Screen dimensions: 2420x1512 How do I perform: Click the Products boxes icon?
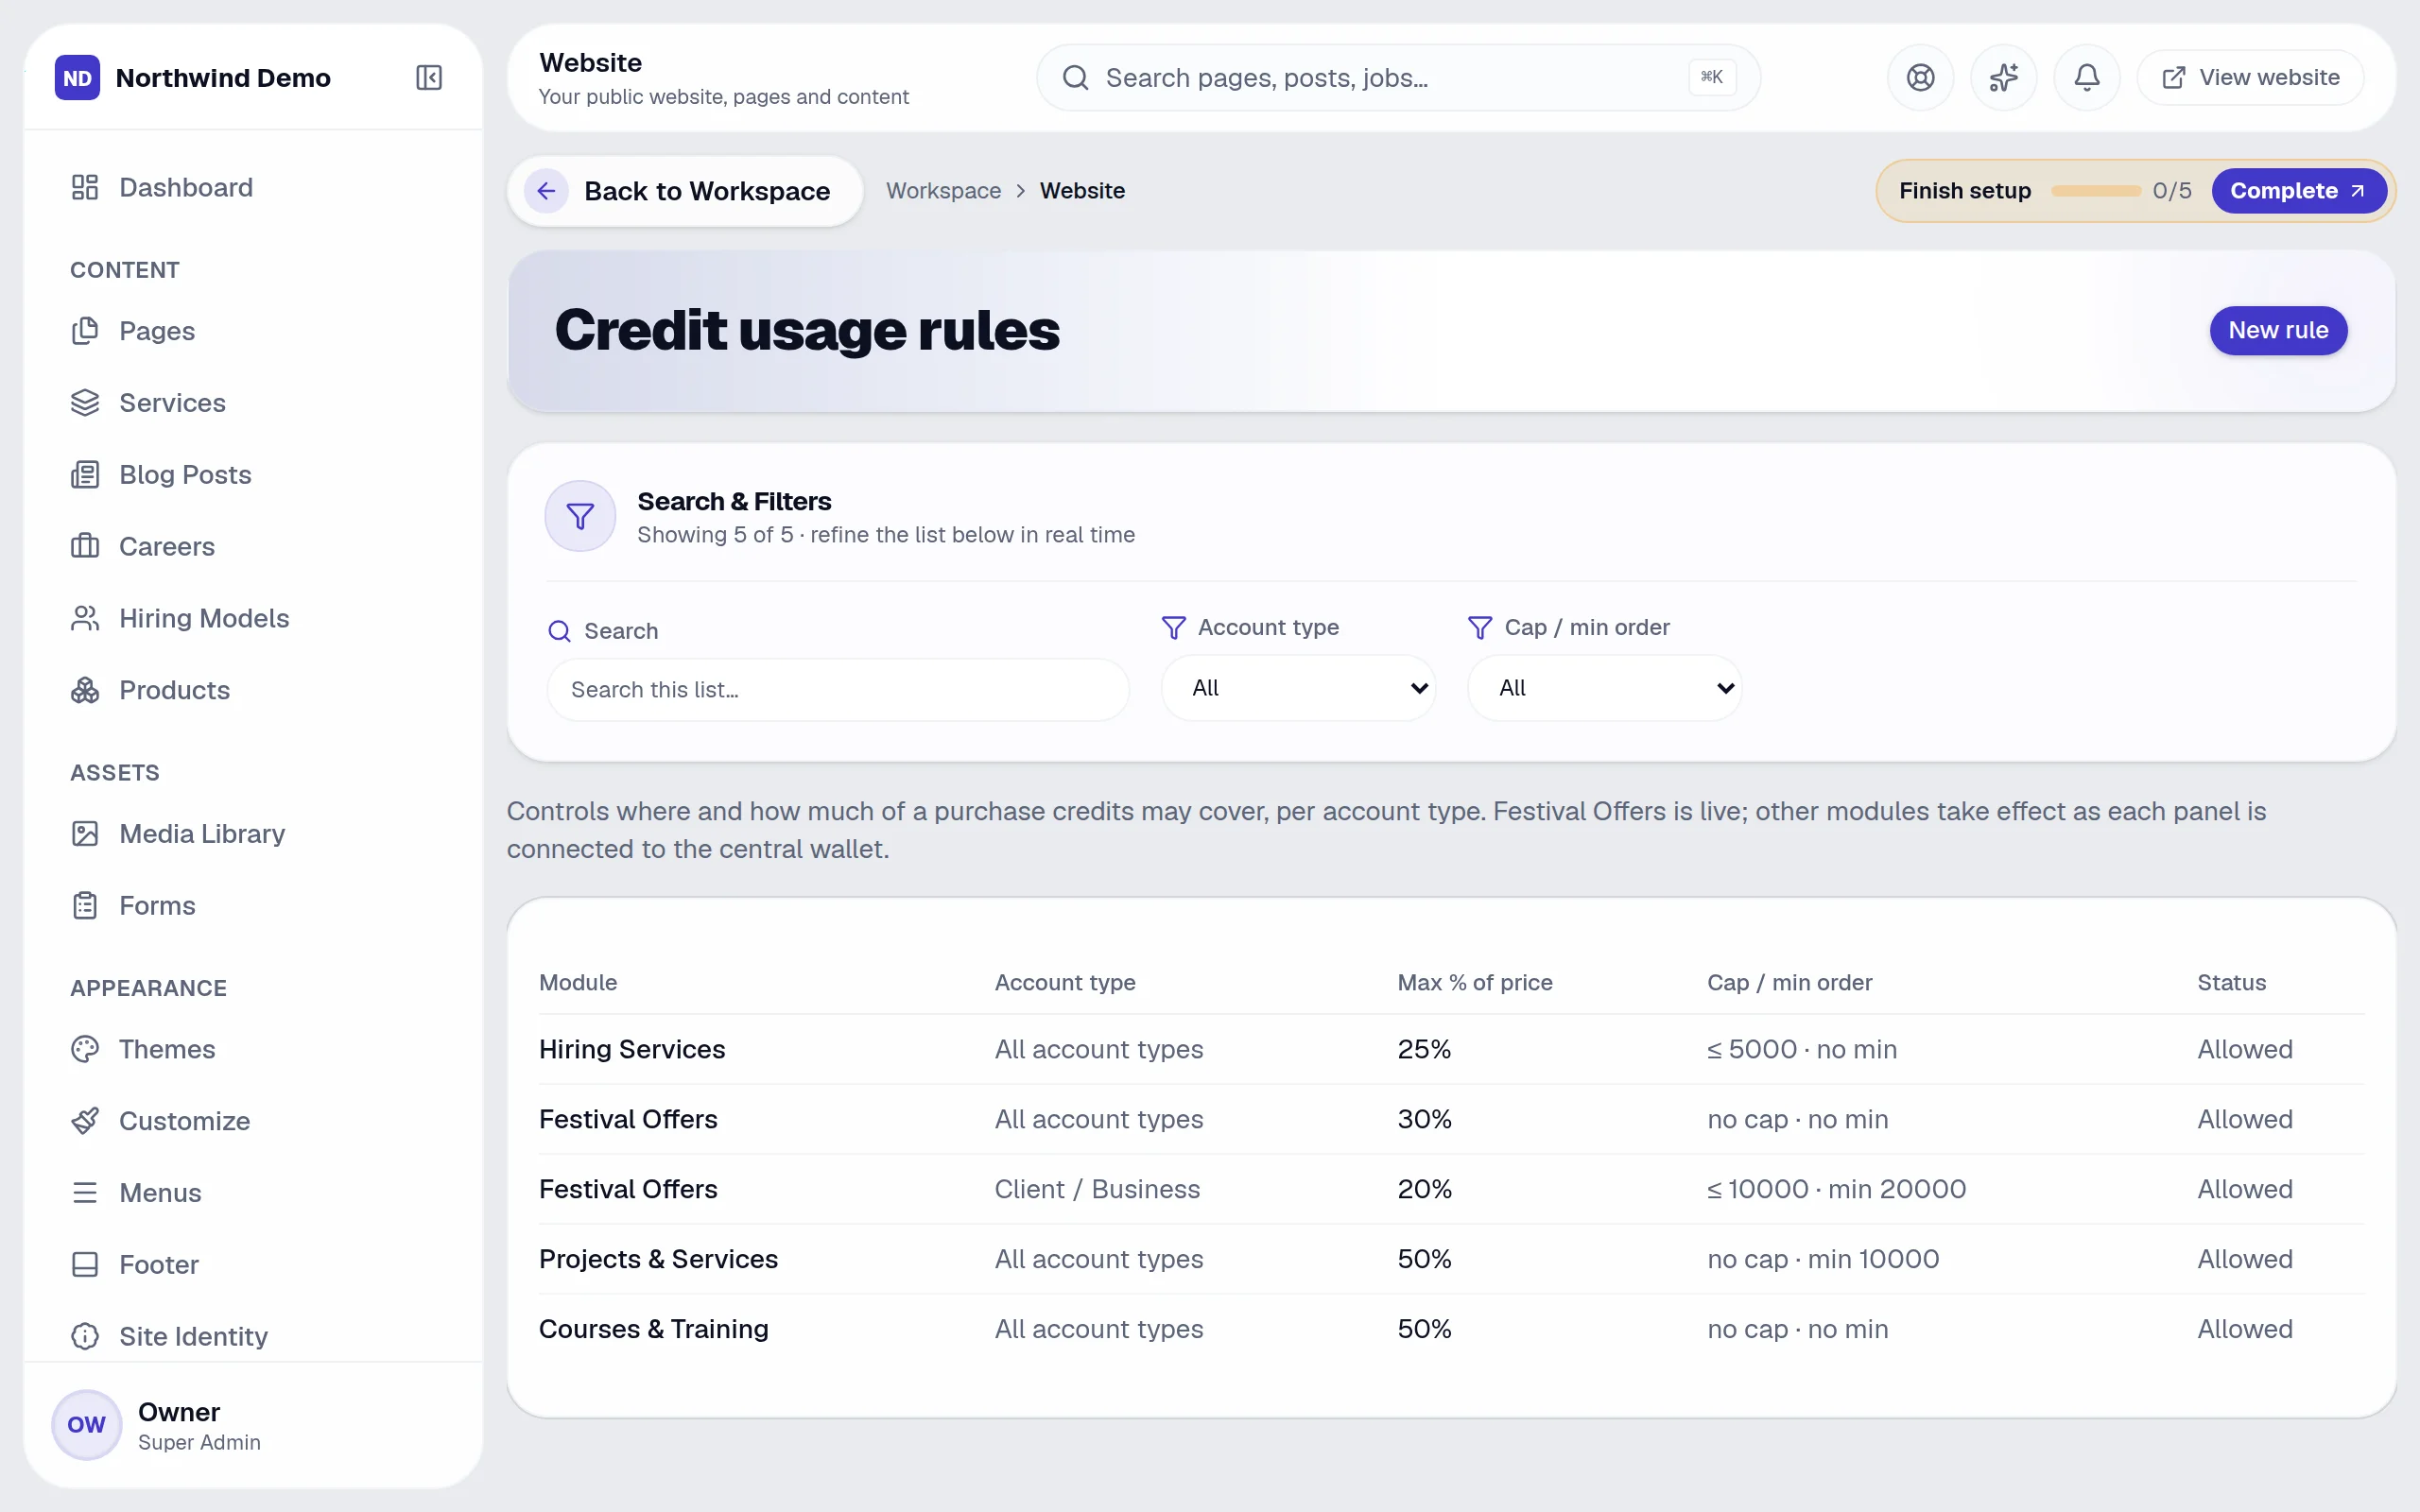pyautogui.click(x=85, y=690)
